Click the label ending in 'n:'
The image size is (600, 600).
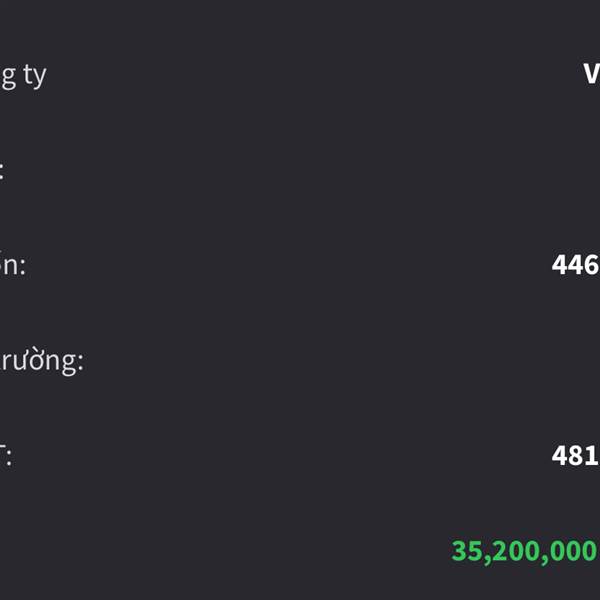pos(13,265)
